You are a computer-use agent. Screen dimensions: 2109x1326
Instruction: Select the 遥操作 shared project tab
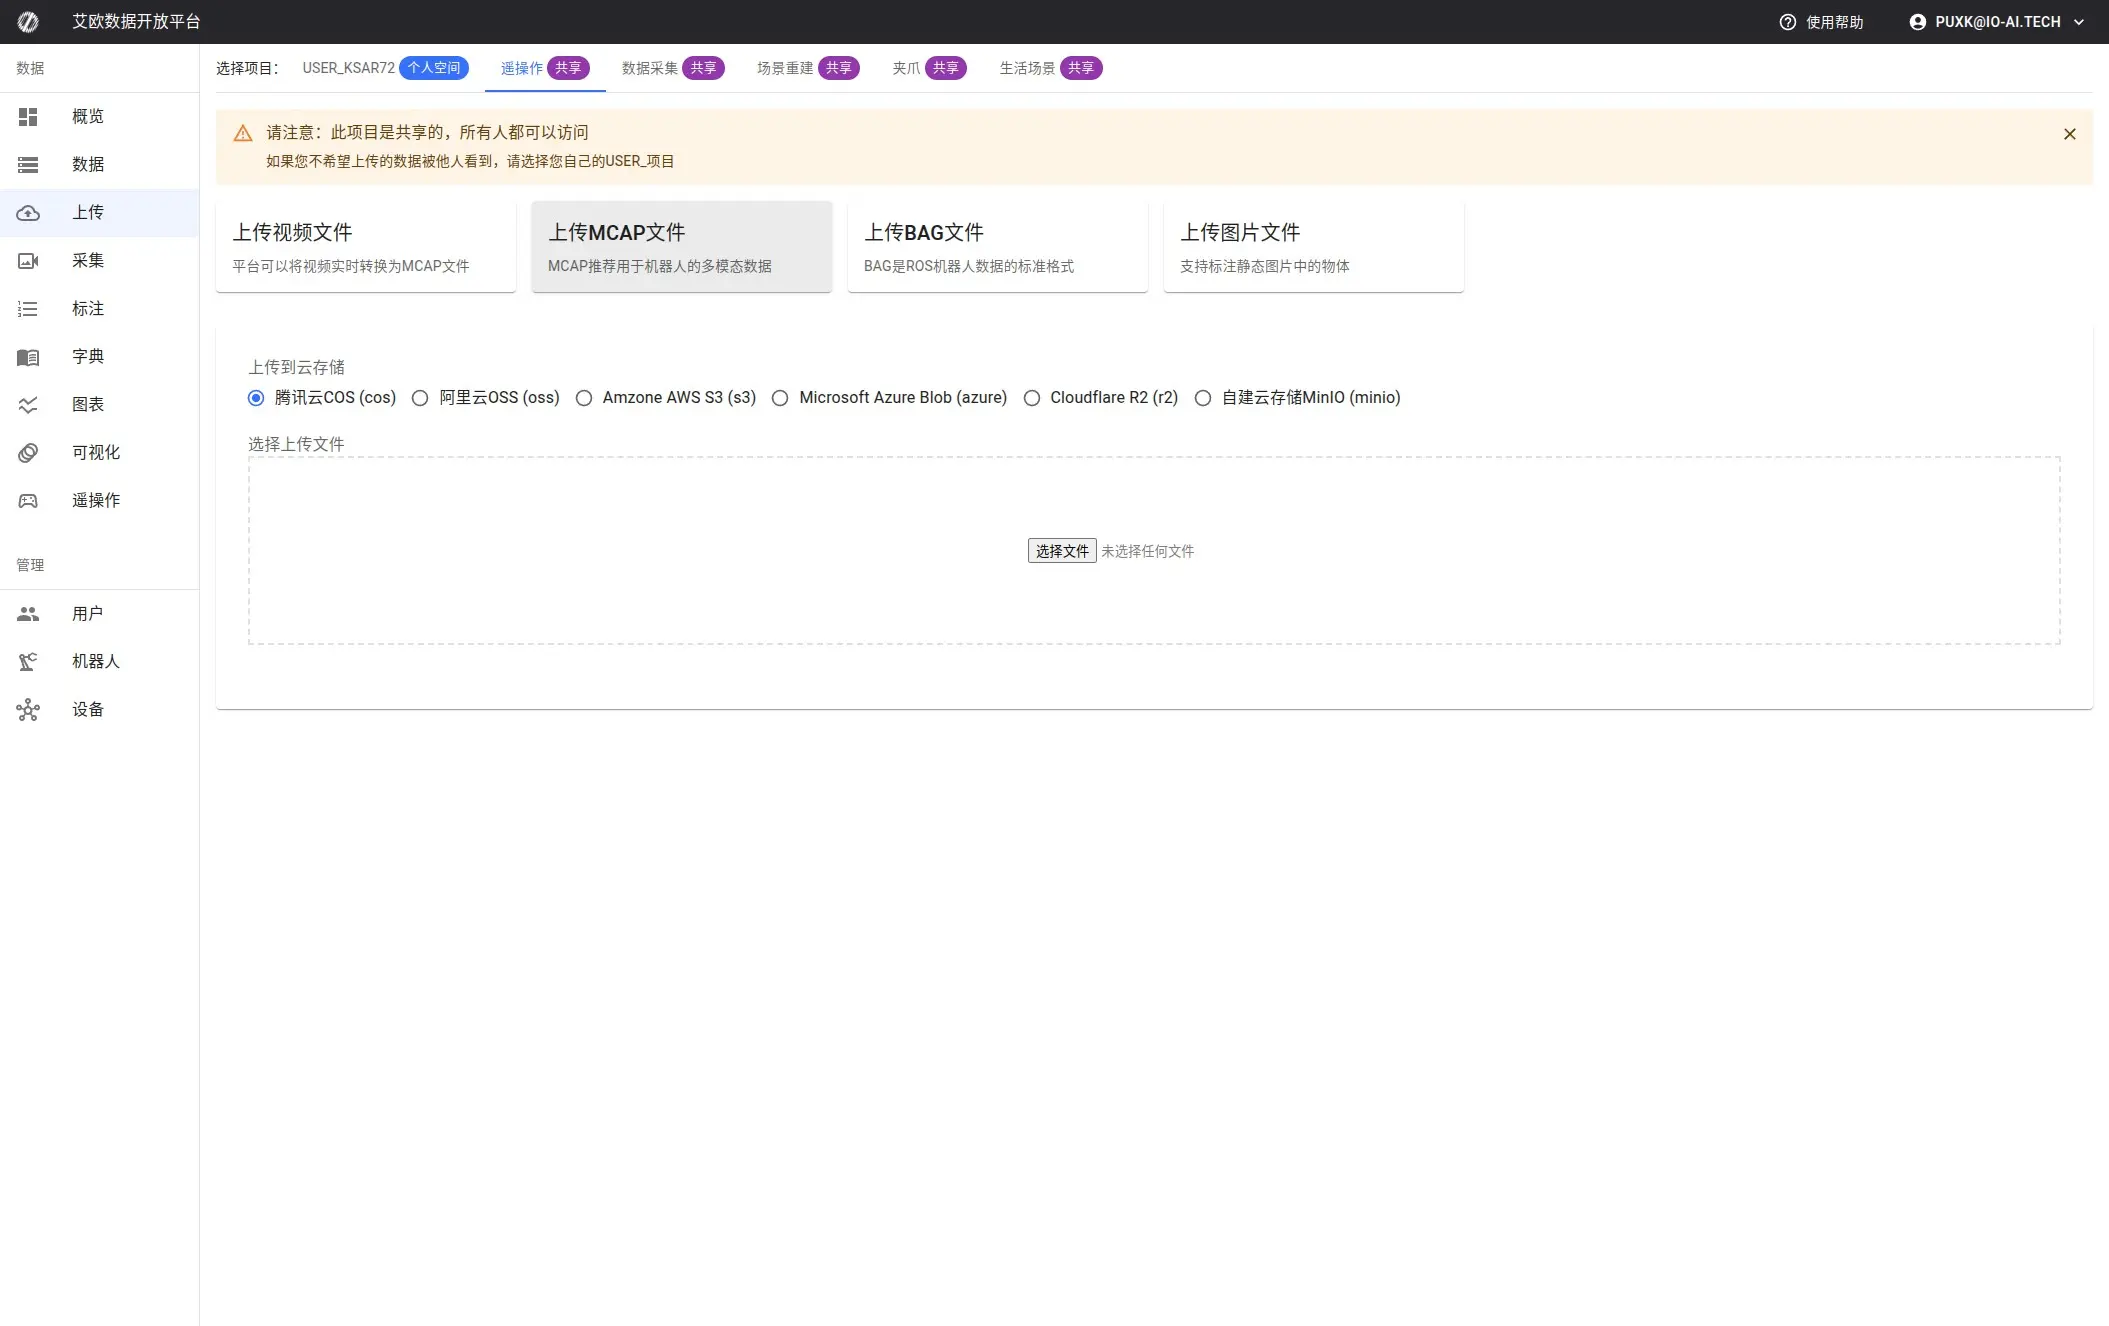(545, 68)
